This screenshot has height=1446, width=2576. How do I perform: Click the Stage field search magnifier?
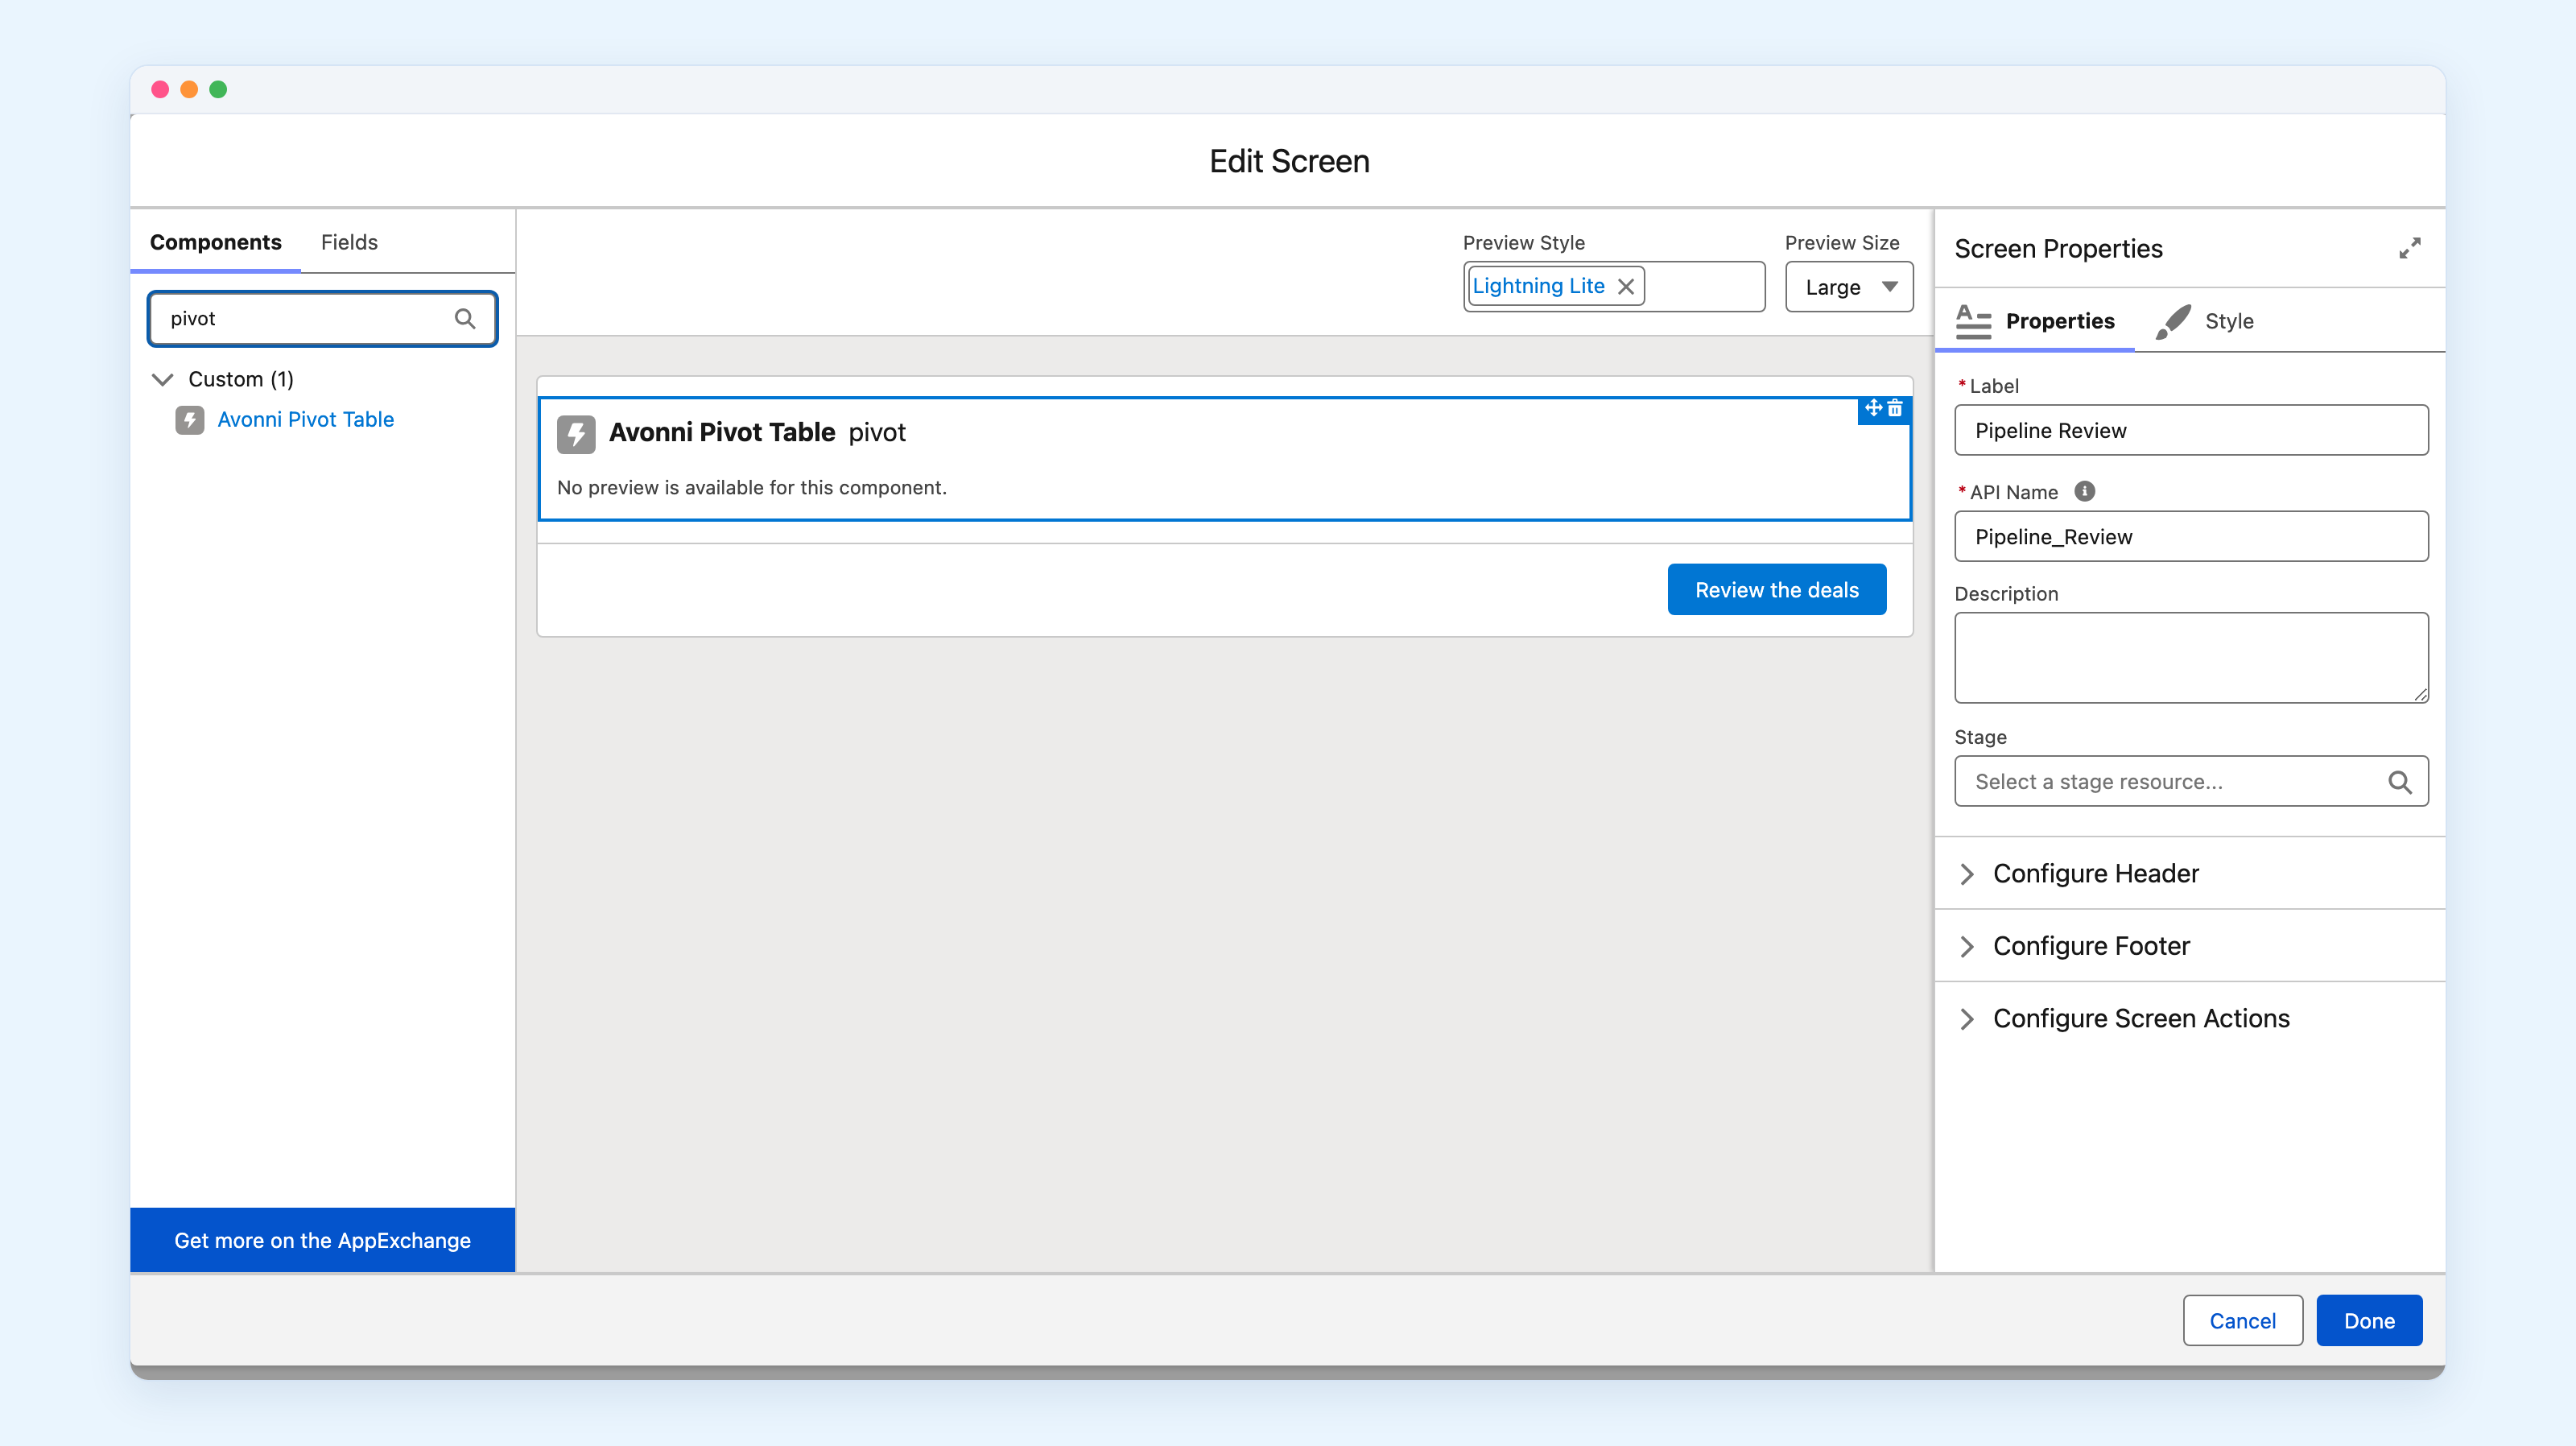point(2400,782)
